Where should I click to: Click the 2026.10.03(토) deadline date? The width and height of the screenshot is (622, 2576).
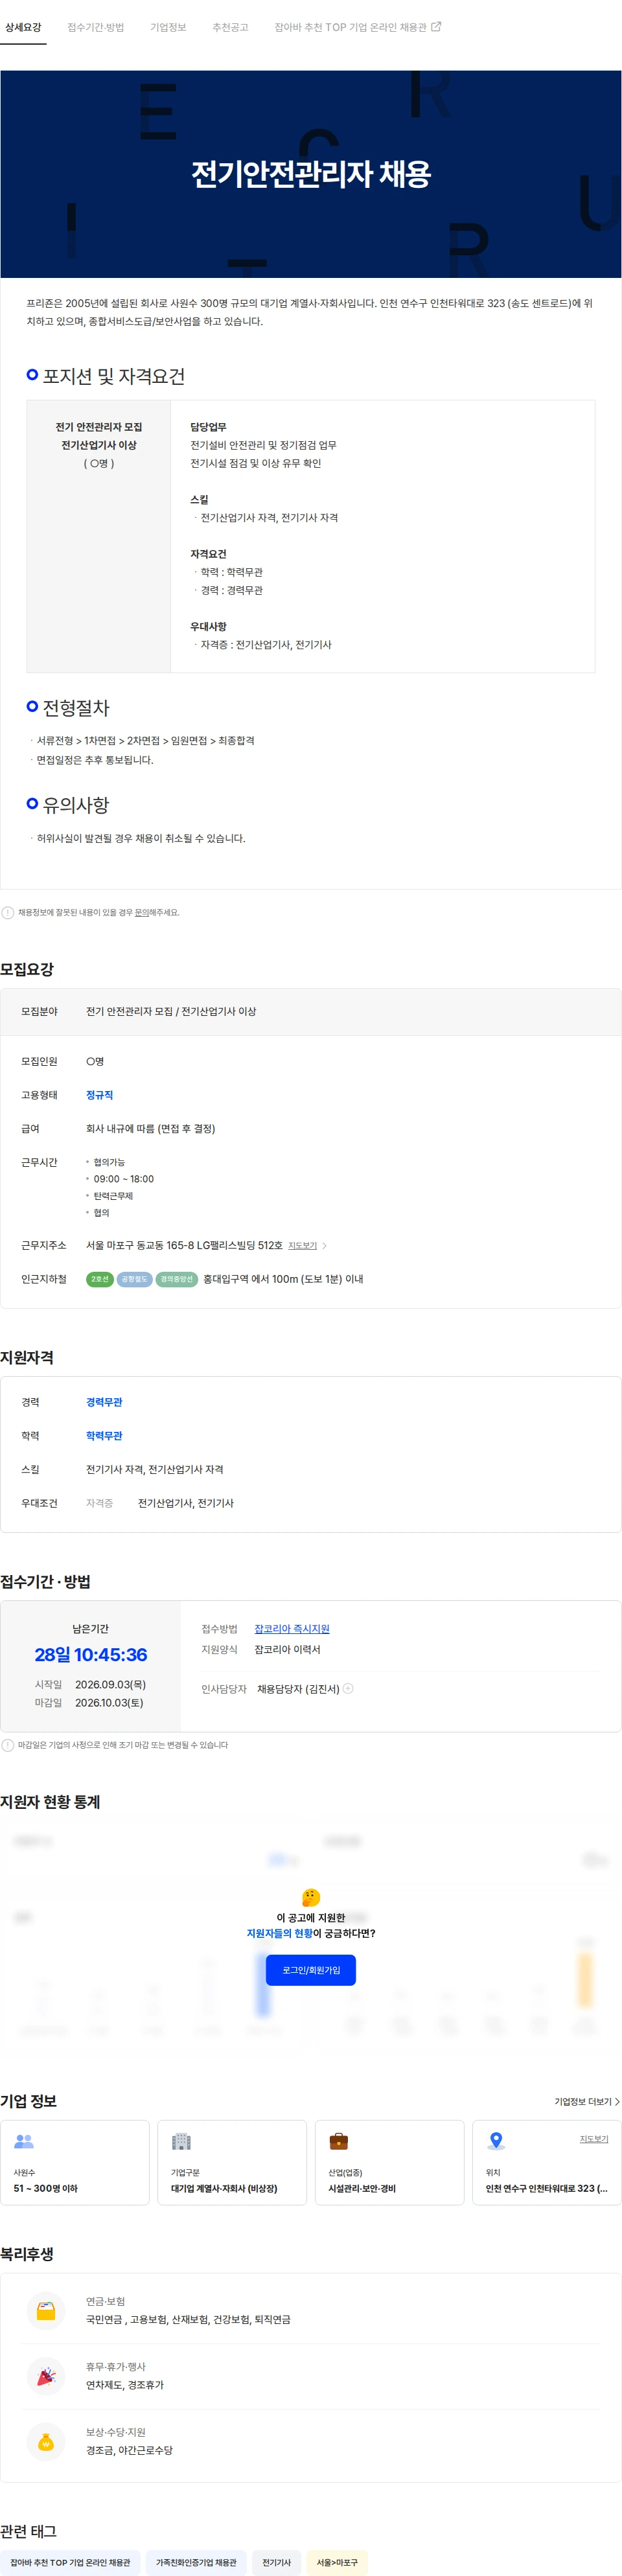[109, 1703]
